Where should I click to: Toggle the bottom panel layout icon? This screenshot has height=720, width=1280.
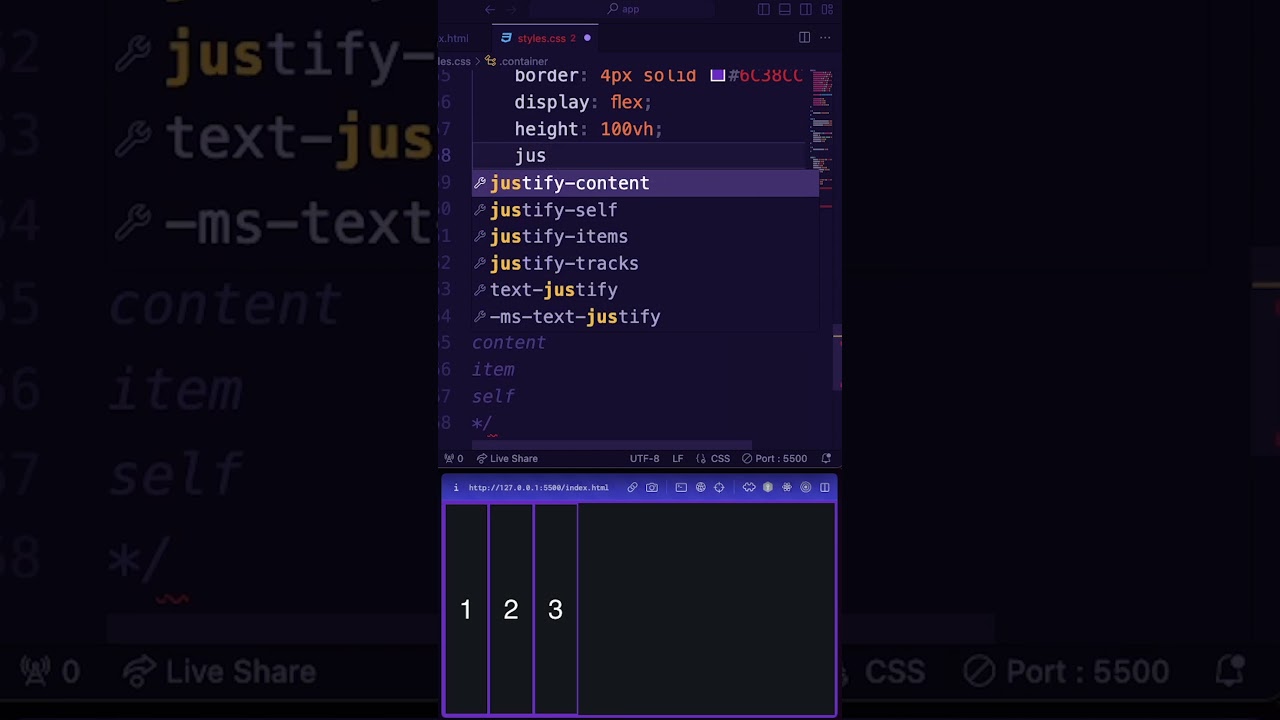(x=785, y=9)
